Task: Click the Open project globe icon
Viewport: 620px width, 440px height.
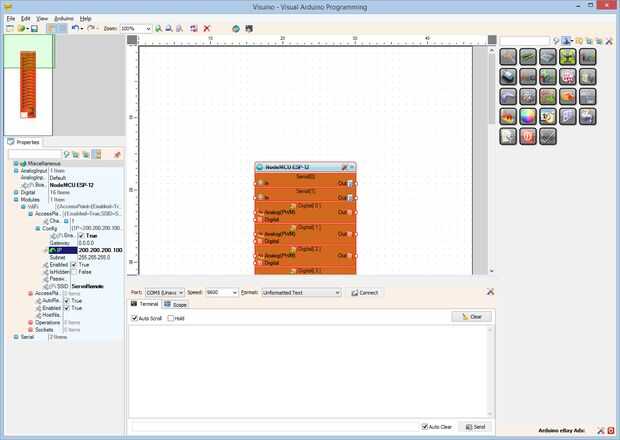Action: (x=21, y=28)
